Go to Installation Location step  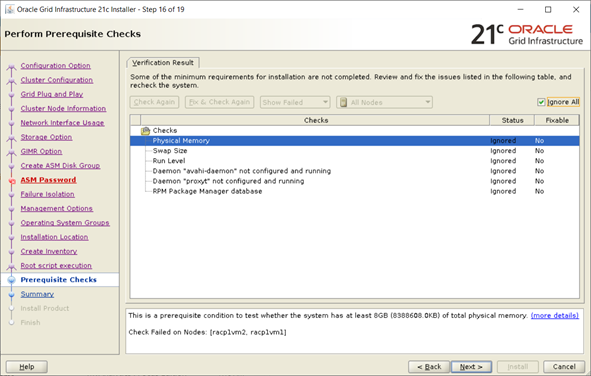pyautogui.click(x=54, y=237)
